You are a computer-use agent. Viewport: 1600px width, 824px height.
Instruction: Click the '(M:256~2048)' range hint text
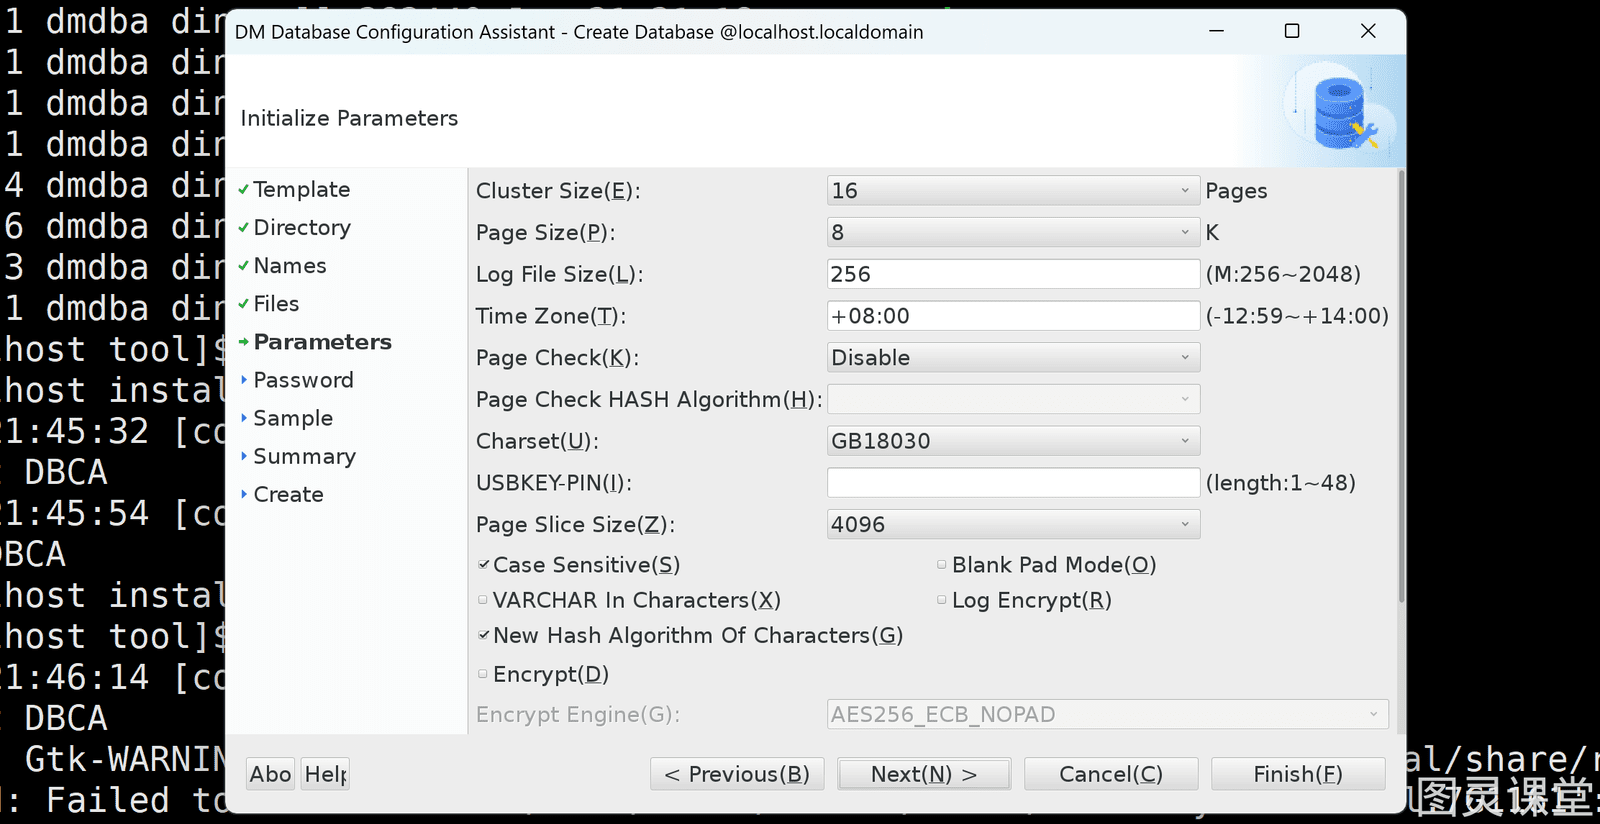[x=1283, y=274]
